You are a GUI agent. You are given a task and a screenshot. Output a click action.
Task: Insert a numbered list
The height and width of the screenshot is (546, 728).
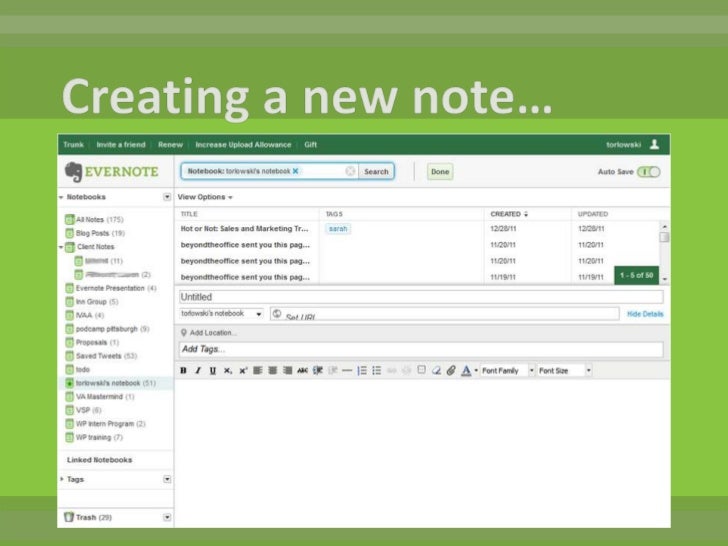click(362, 370)
